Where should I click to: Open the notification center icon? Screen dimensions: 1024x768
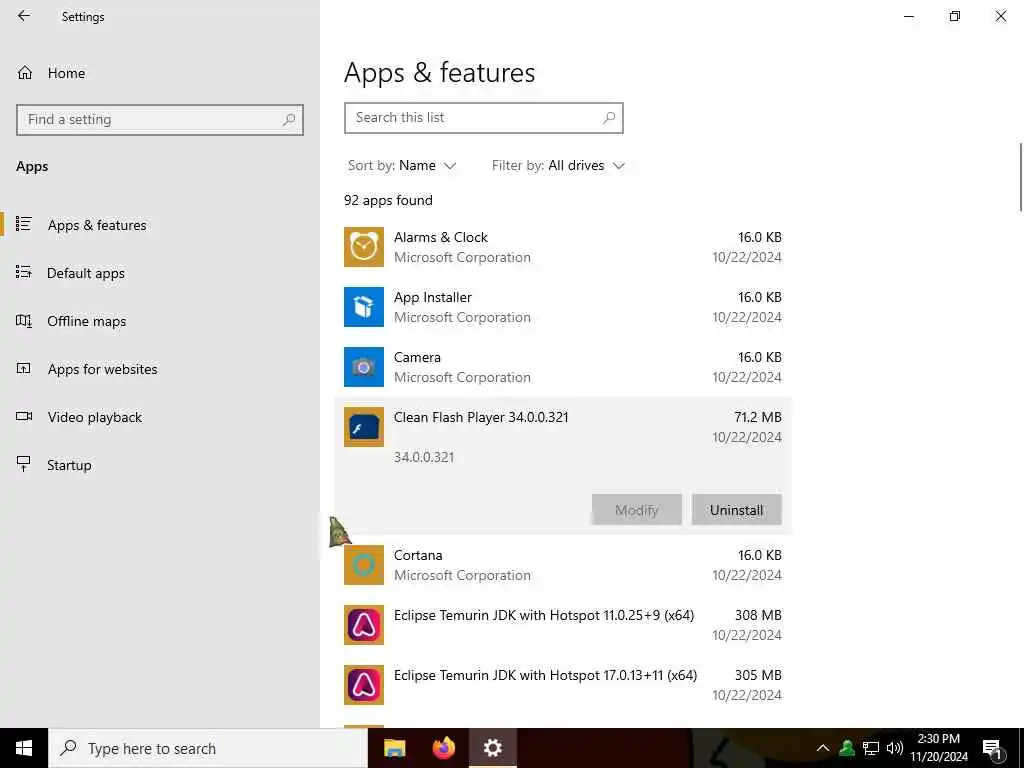992,749
